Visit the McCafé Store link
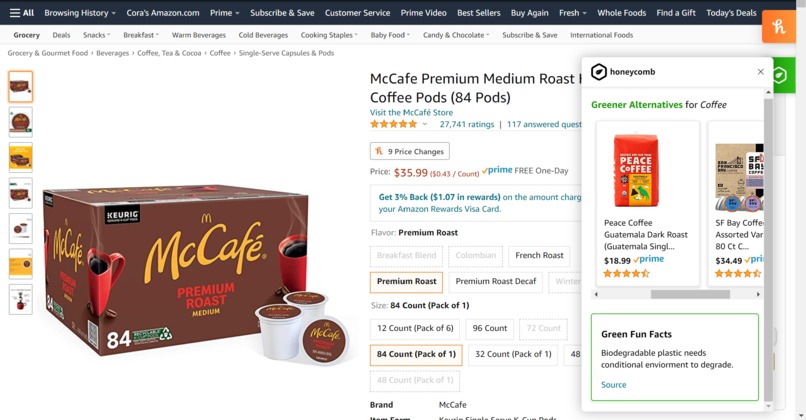The height and width of the screenshot is (420, 806). click(411, 113)
